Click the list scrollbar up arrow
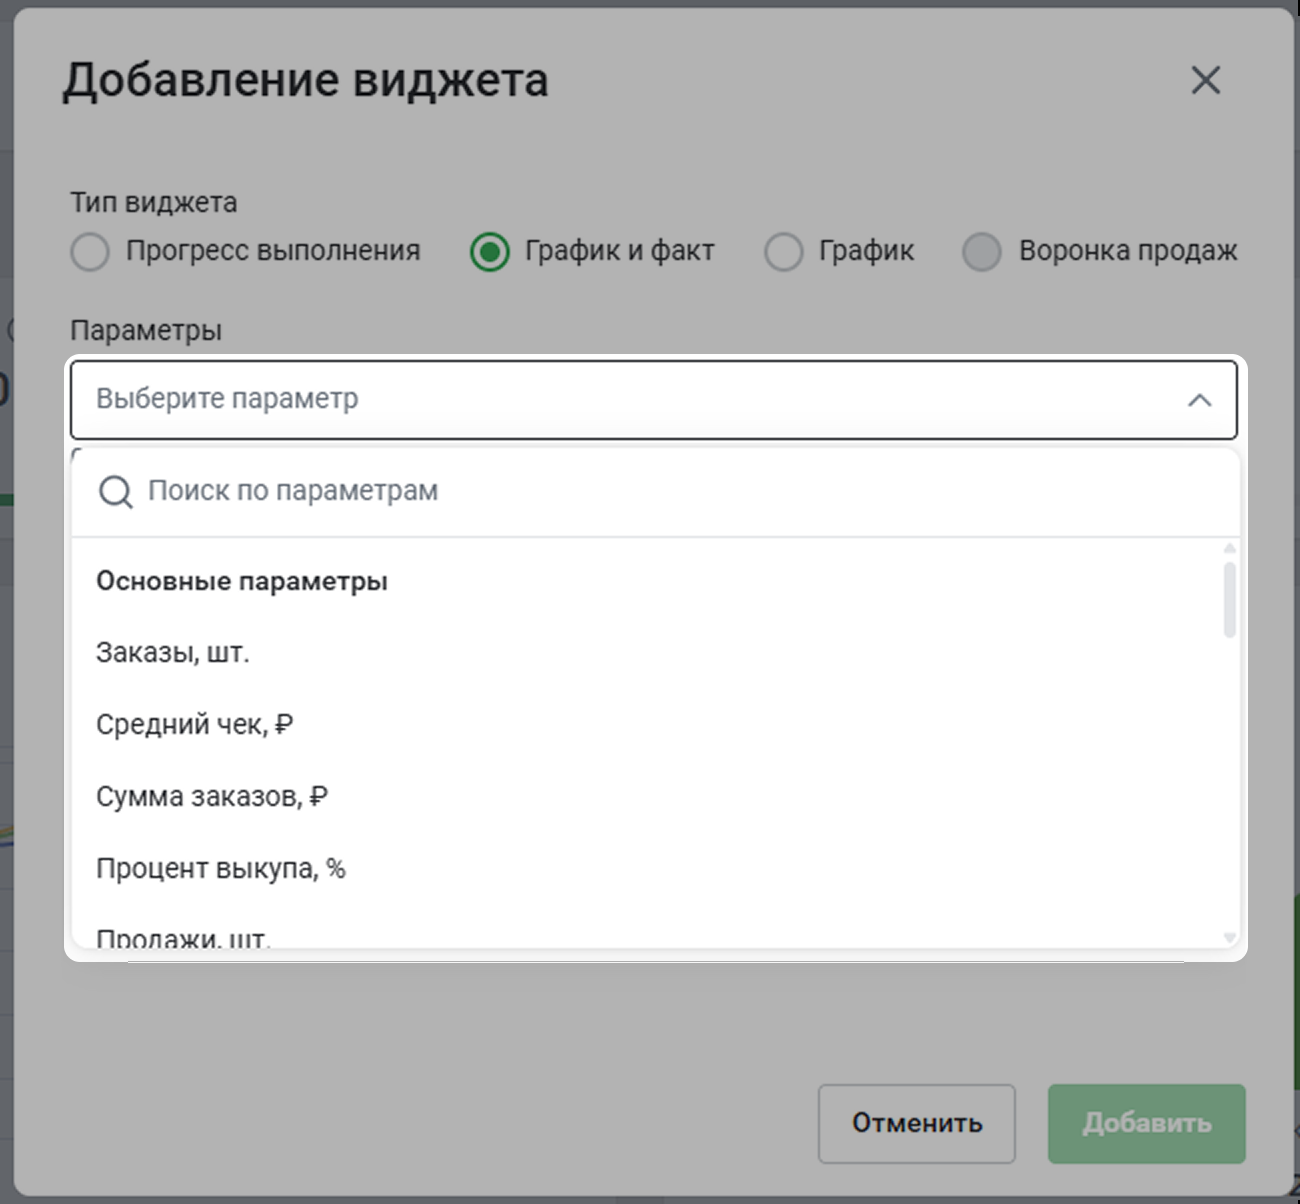 1229,549
